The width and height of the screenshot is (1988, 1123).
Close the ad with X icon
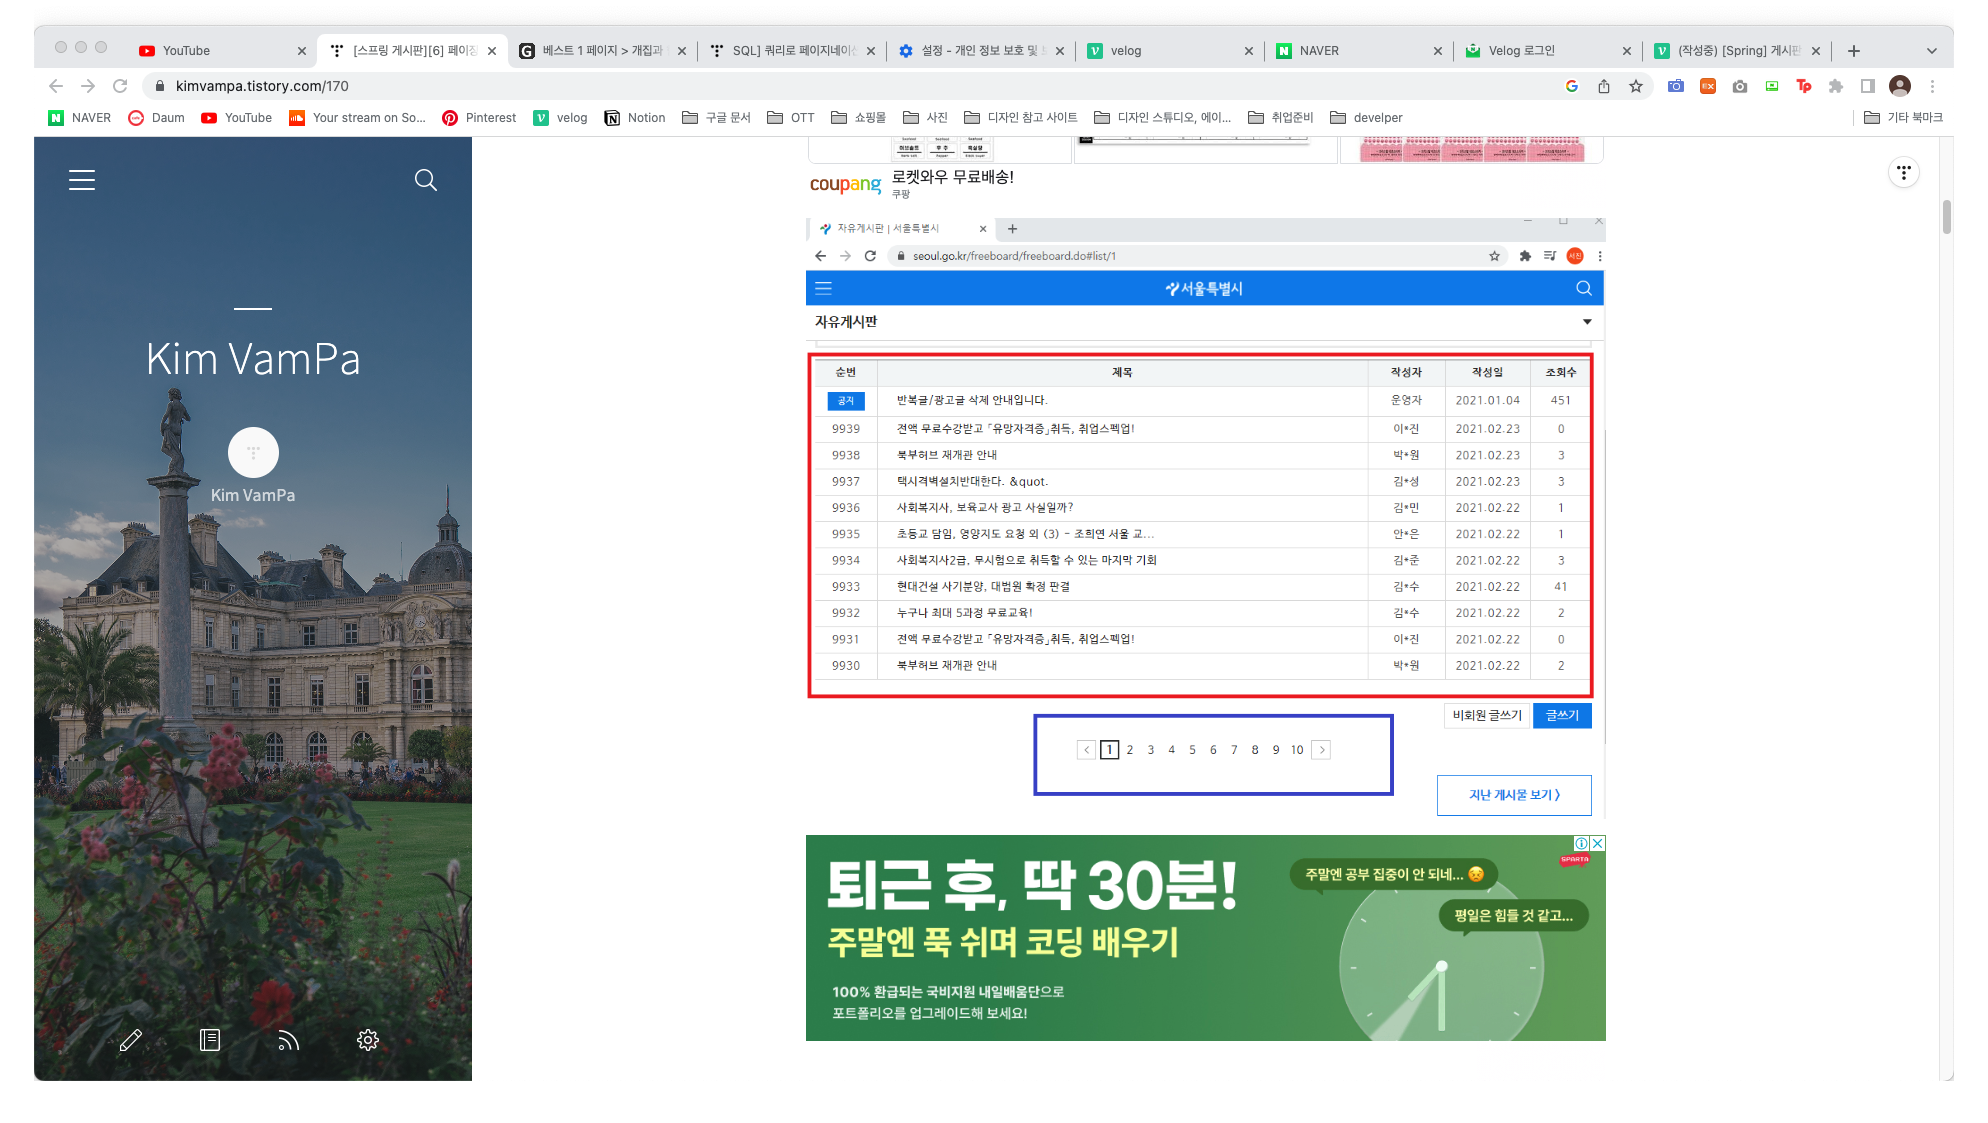coord(1598,843)
